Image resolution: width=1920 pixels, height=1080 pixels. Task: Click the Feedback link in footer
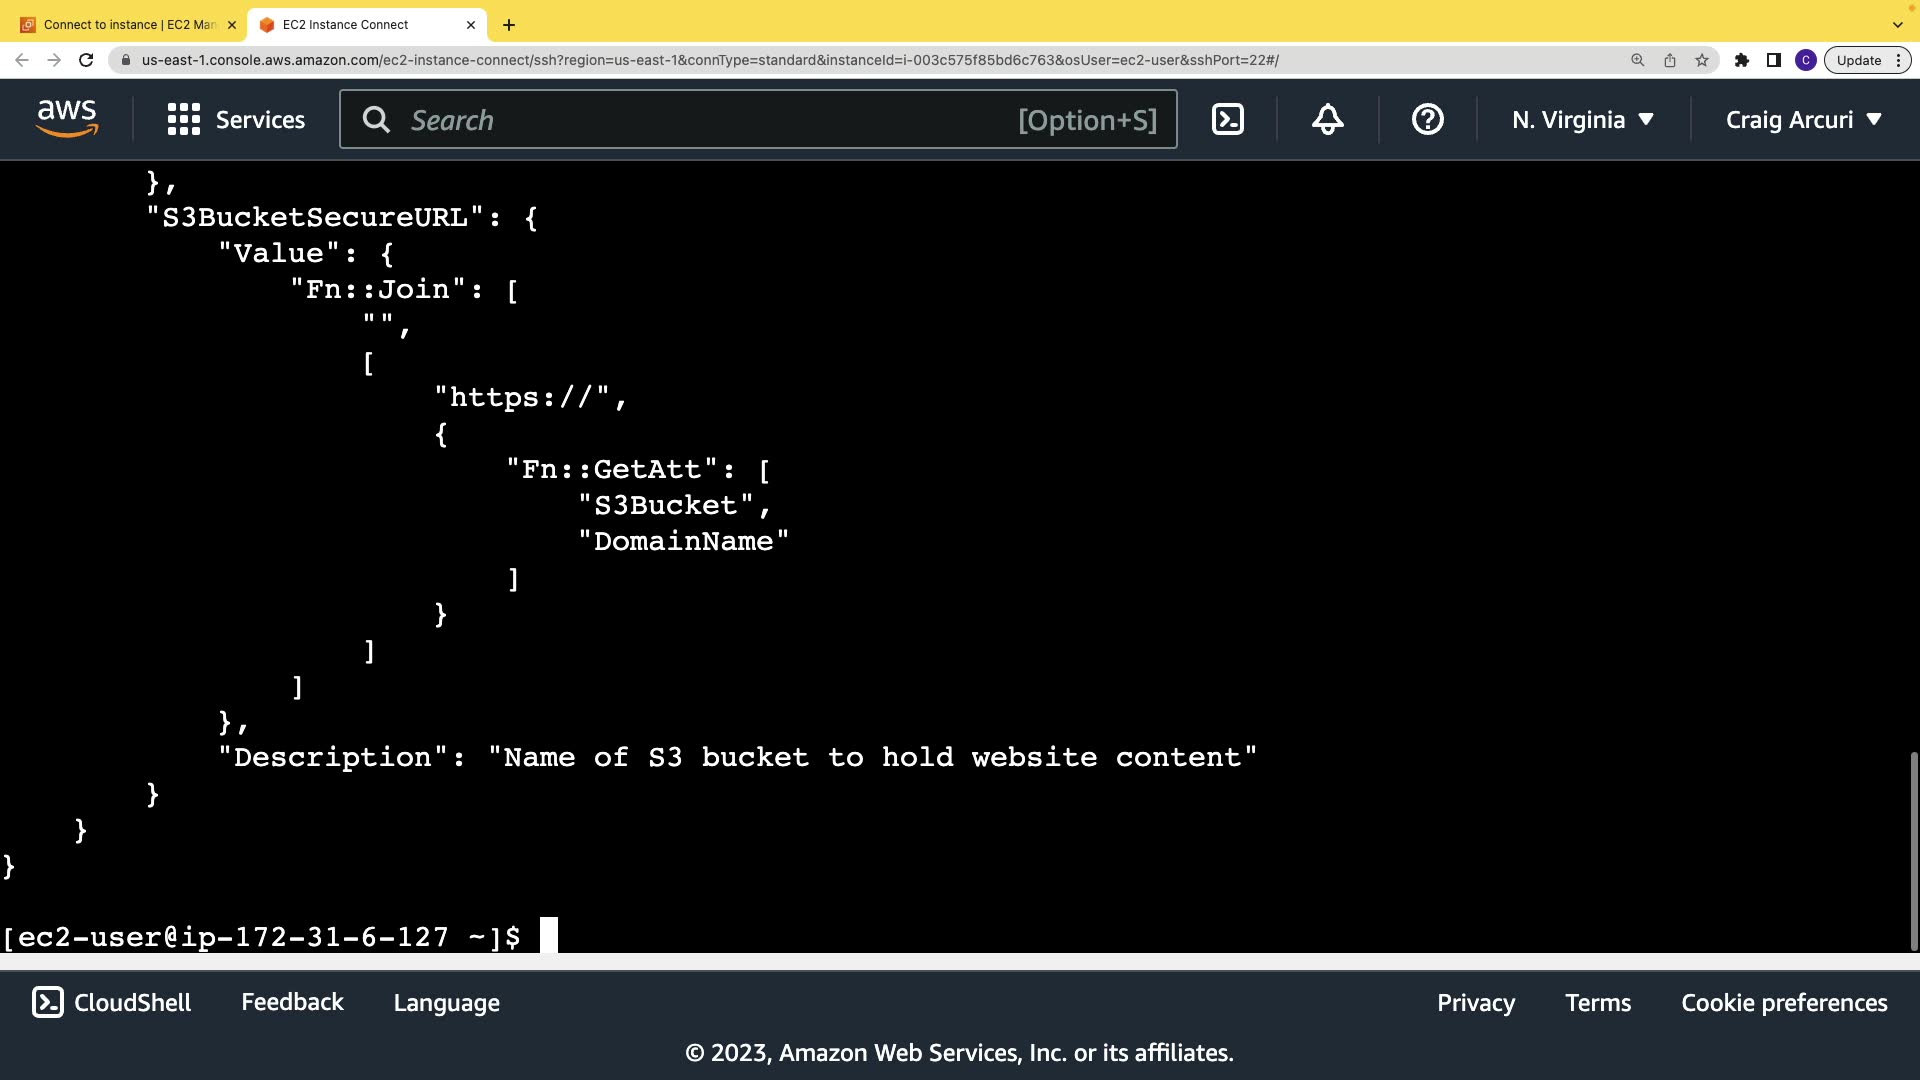pyautogui.click(x=292, y=1002)
